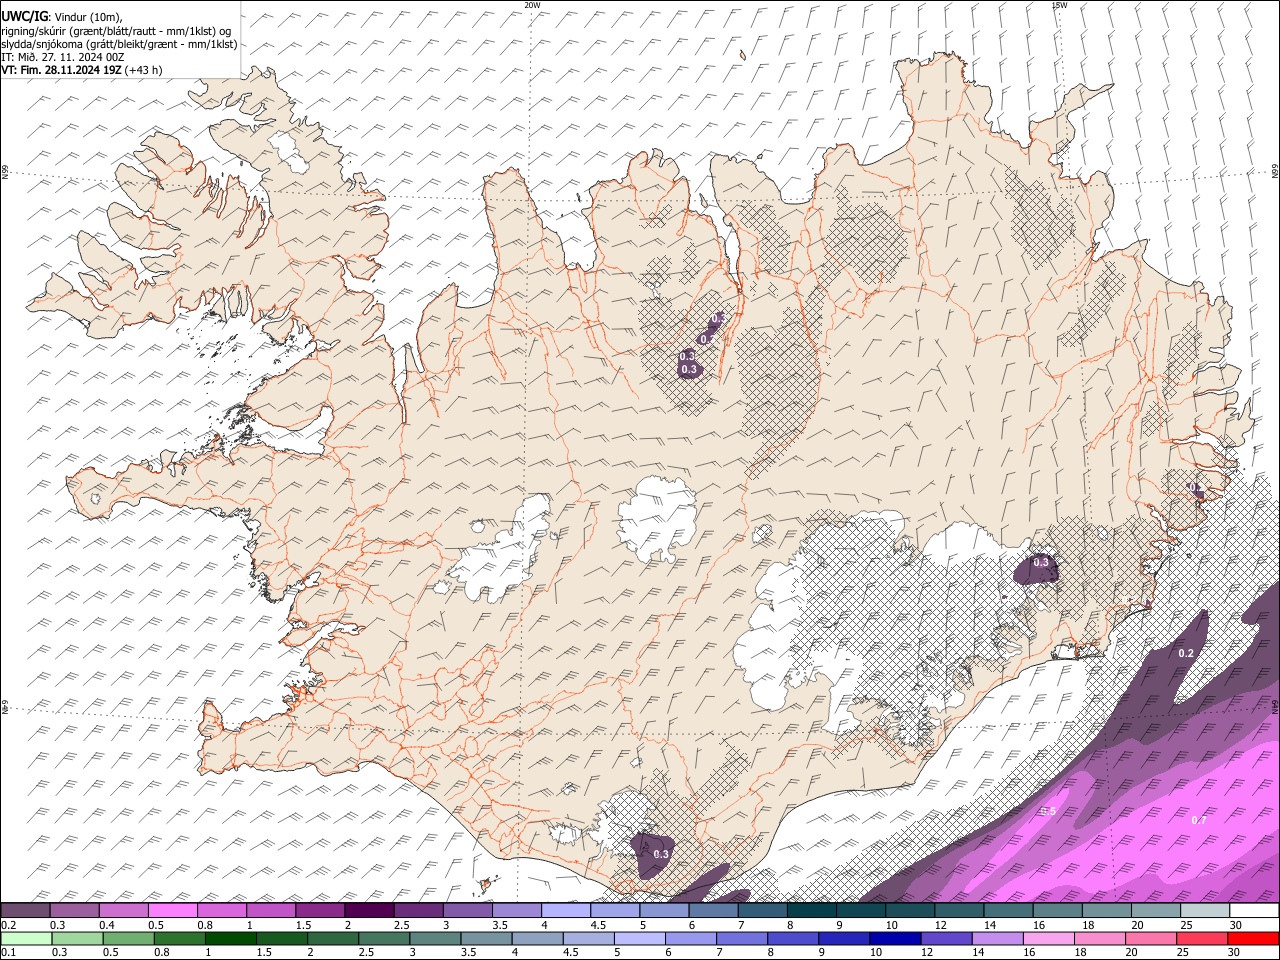
Task: Click the 'slydda/snjókoma' legend description line
Action: tap(119, 44)
